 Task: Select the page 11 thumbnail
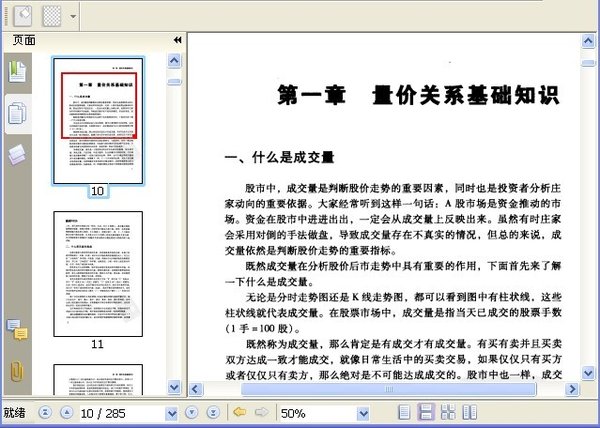pyautogui.click(x=98, y=274)
